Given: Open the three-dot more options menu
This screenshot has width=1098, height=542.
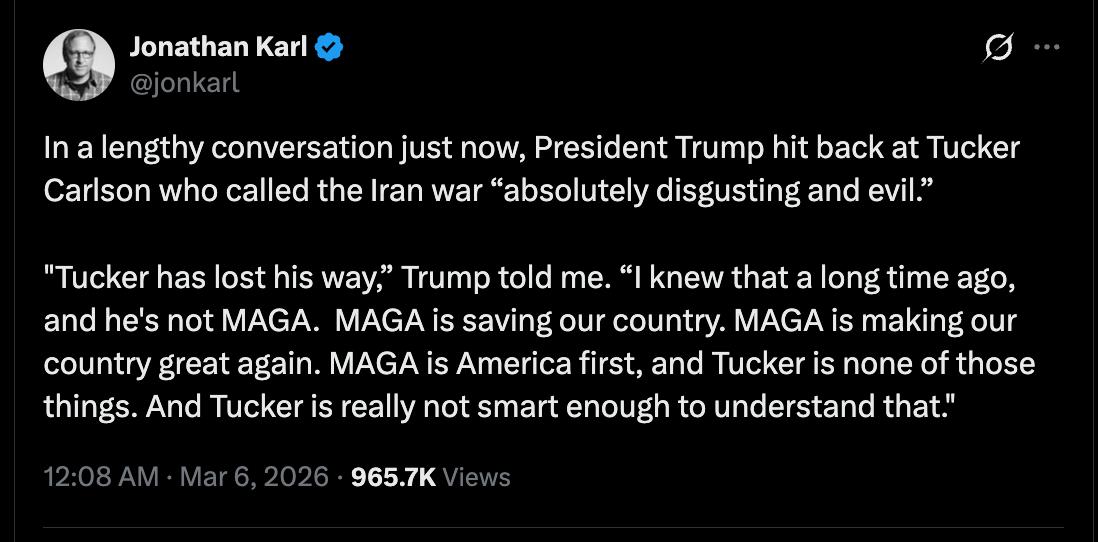Looking at the screenshot, I should coord(1046,47).
